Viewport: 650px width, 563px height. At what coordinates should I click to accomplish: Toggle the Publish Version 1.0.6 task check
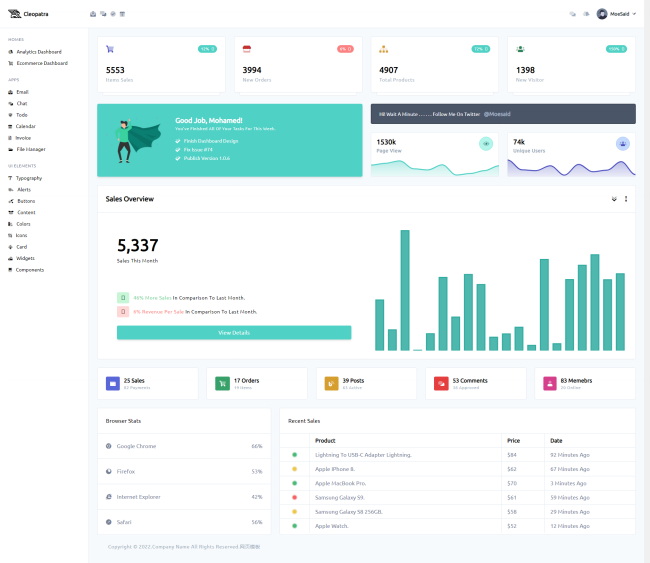(x=178, y=158)
